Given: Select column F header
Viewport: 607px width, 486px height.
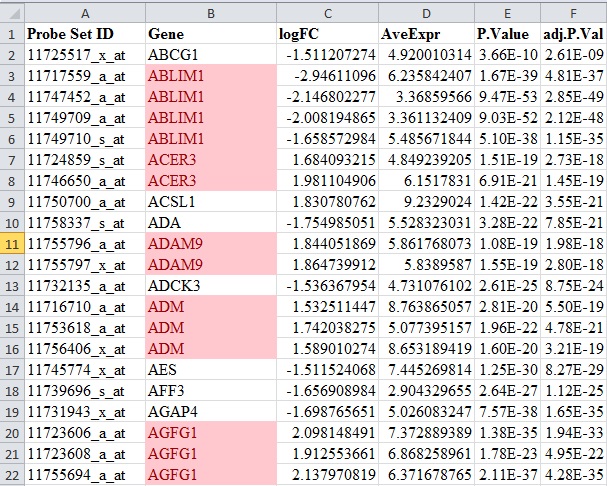Looking at the screenshot, I should pyautogui.click(x=574, y=14).
